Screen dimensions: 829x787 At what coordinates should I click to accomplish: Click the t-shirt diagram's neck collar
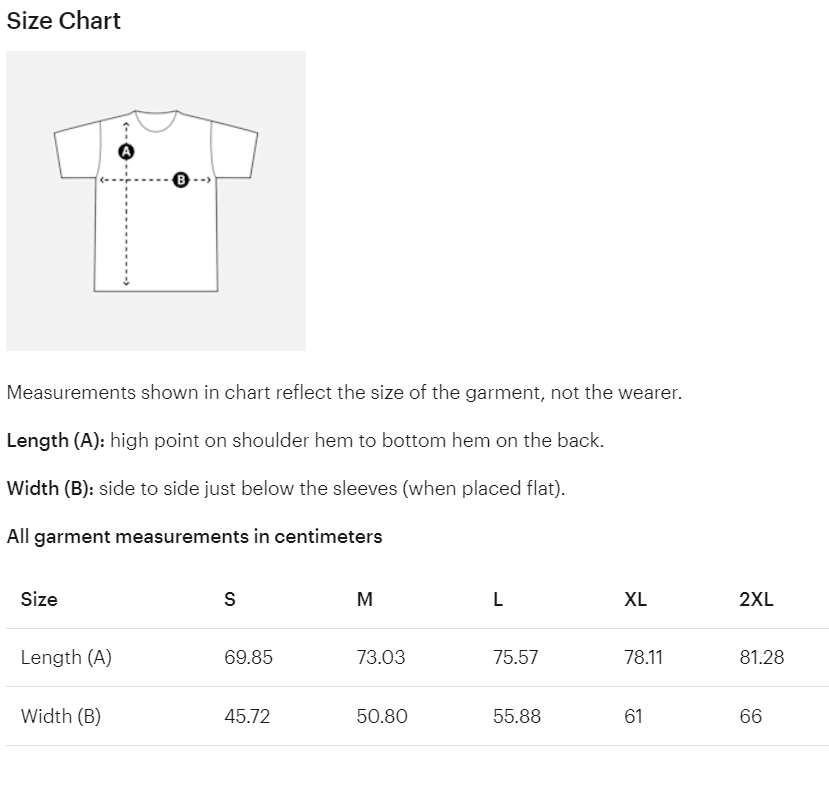click(156, 120)
